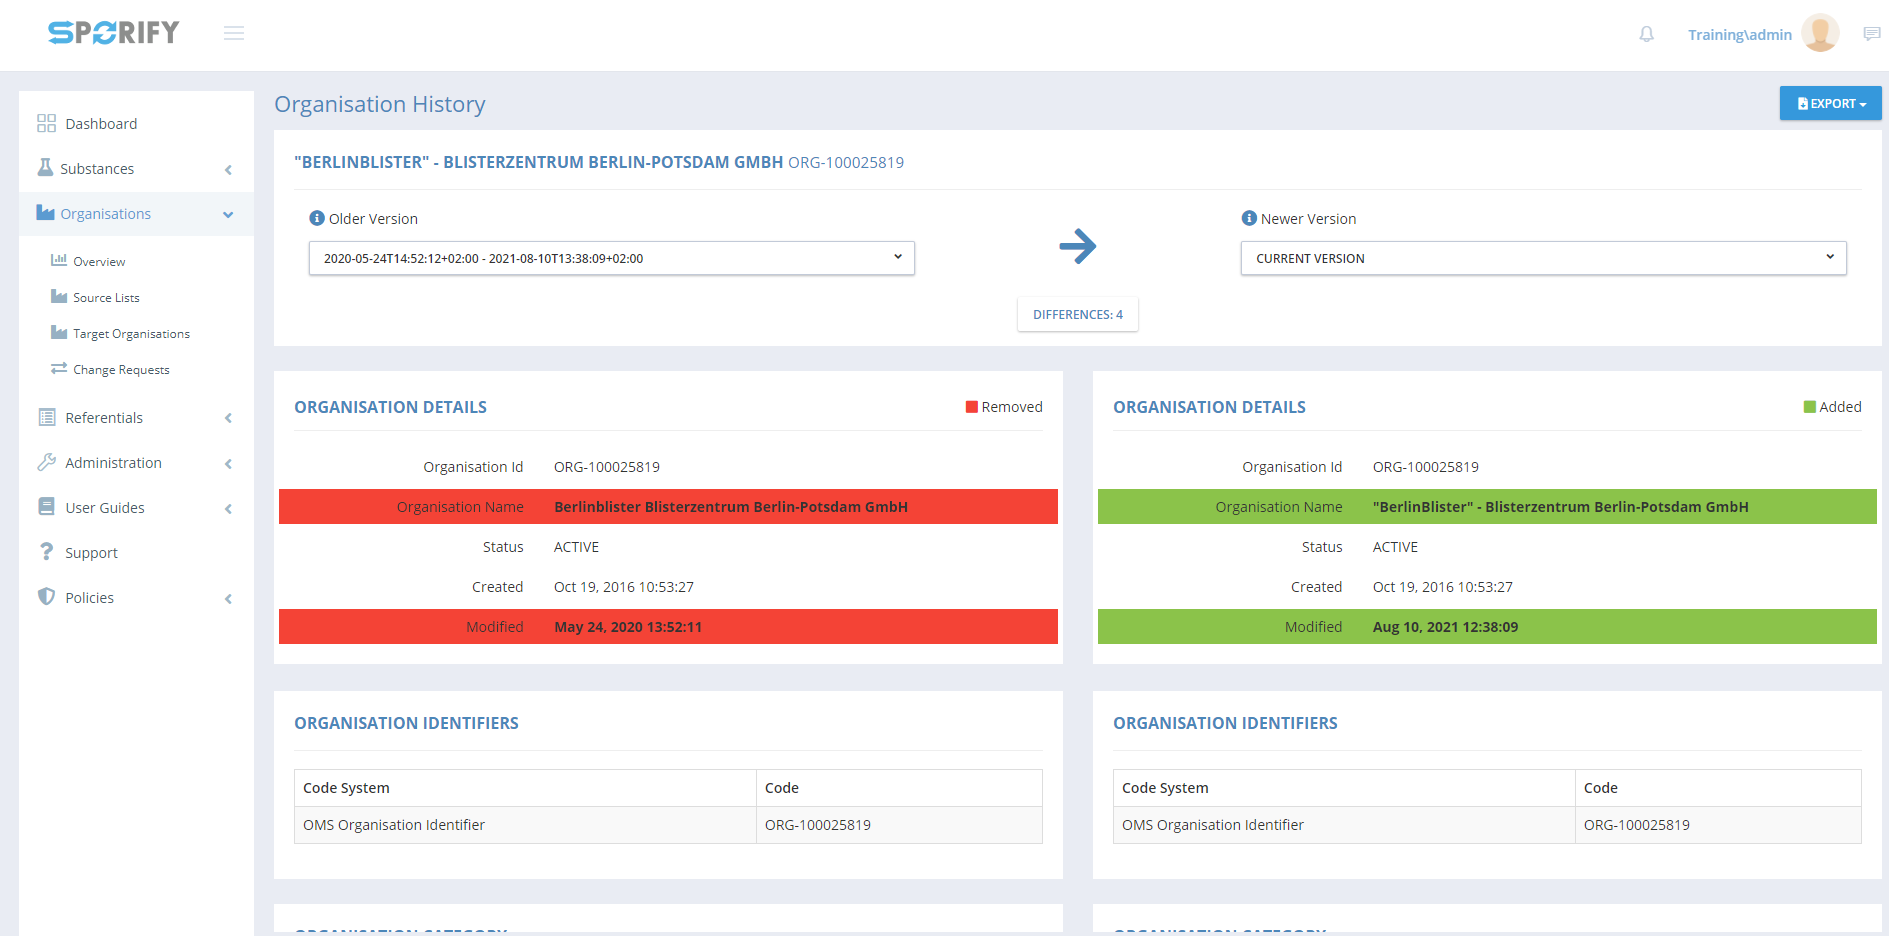1889x936 pixels.
Task: Click the Sporify logo
Action: coord(113,33)
